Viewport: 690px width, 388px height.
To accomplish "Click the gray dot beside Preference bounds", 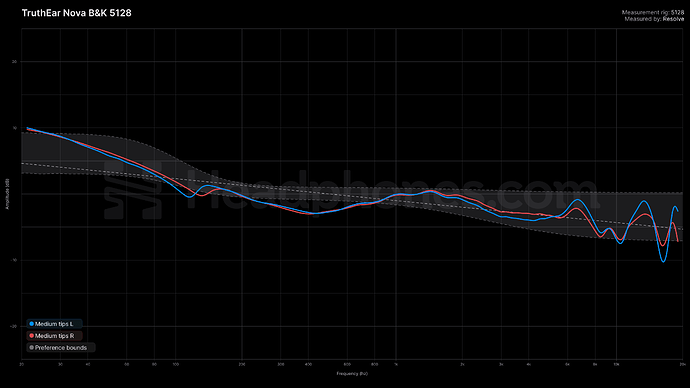I will [x=31, y=348].
